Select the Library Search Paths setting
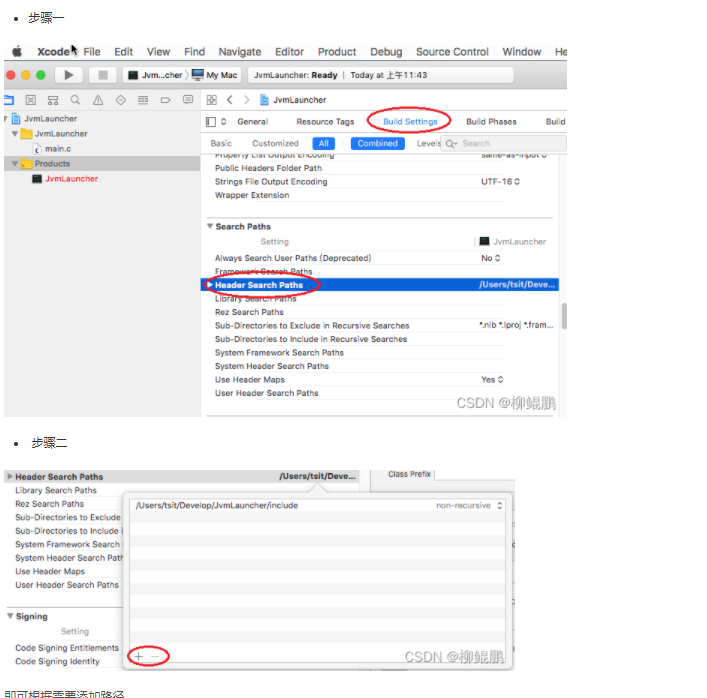The image size is (707, 698). (255, 298)
